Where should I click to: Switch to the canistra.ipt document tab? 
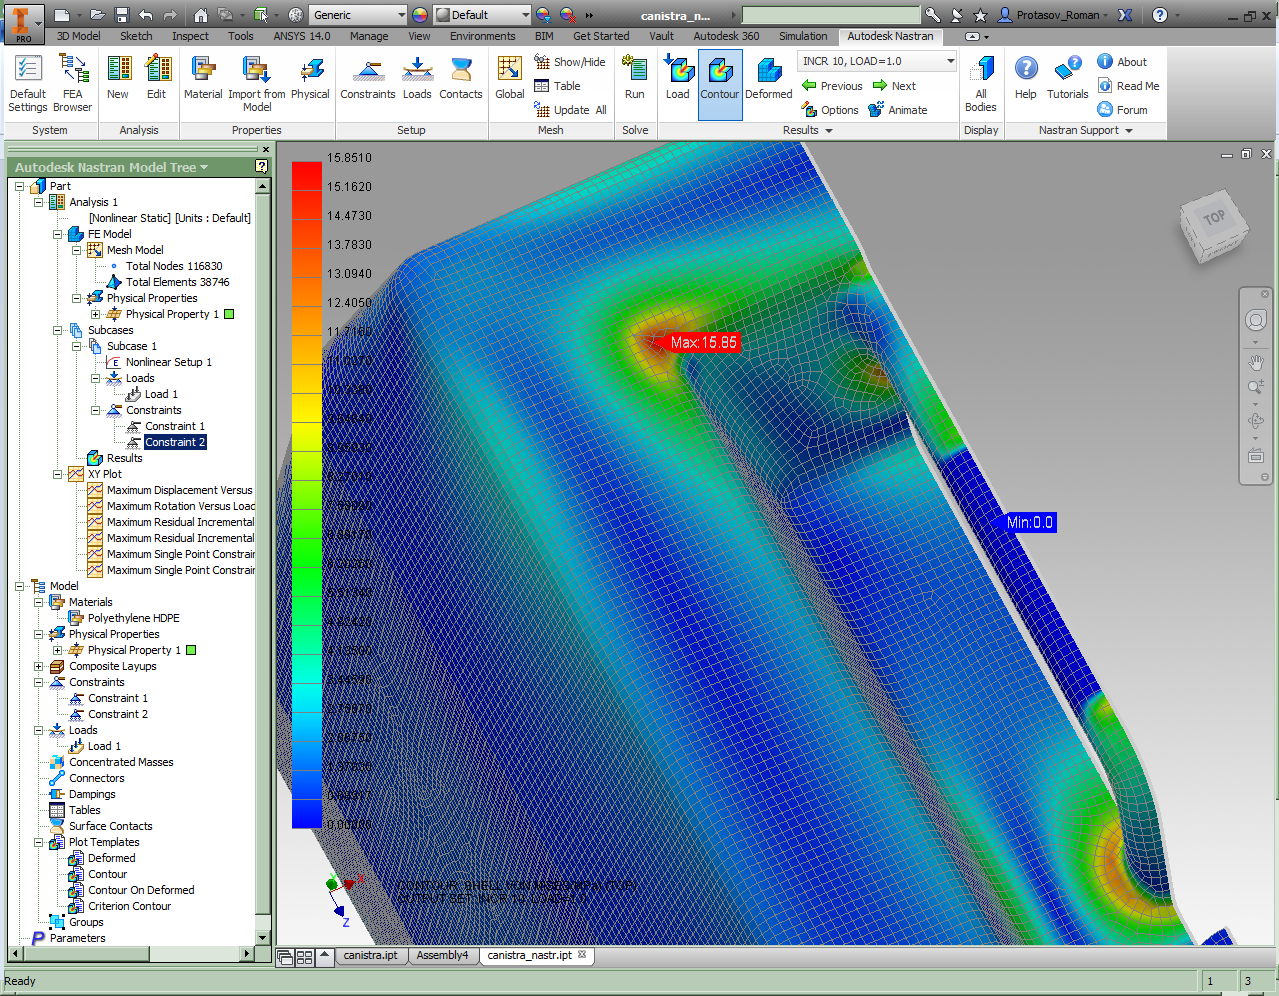click(x=370, y=955)
